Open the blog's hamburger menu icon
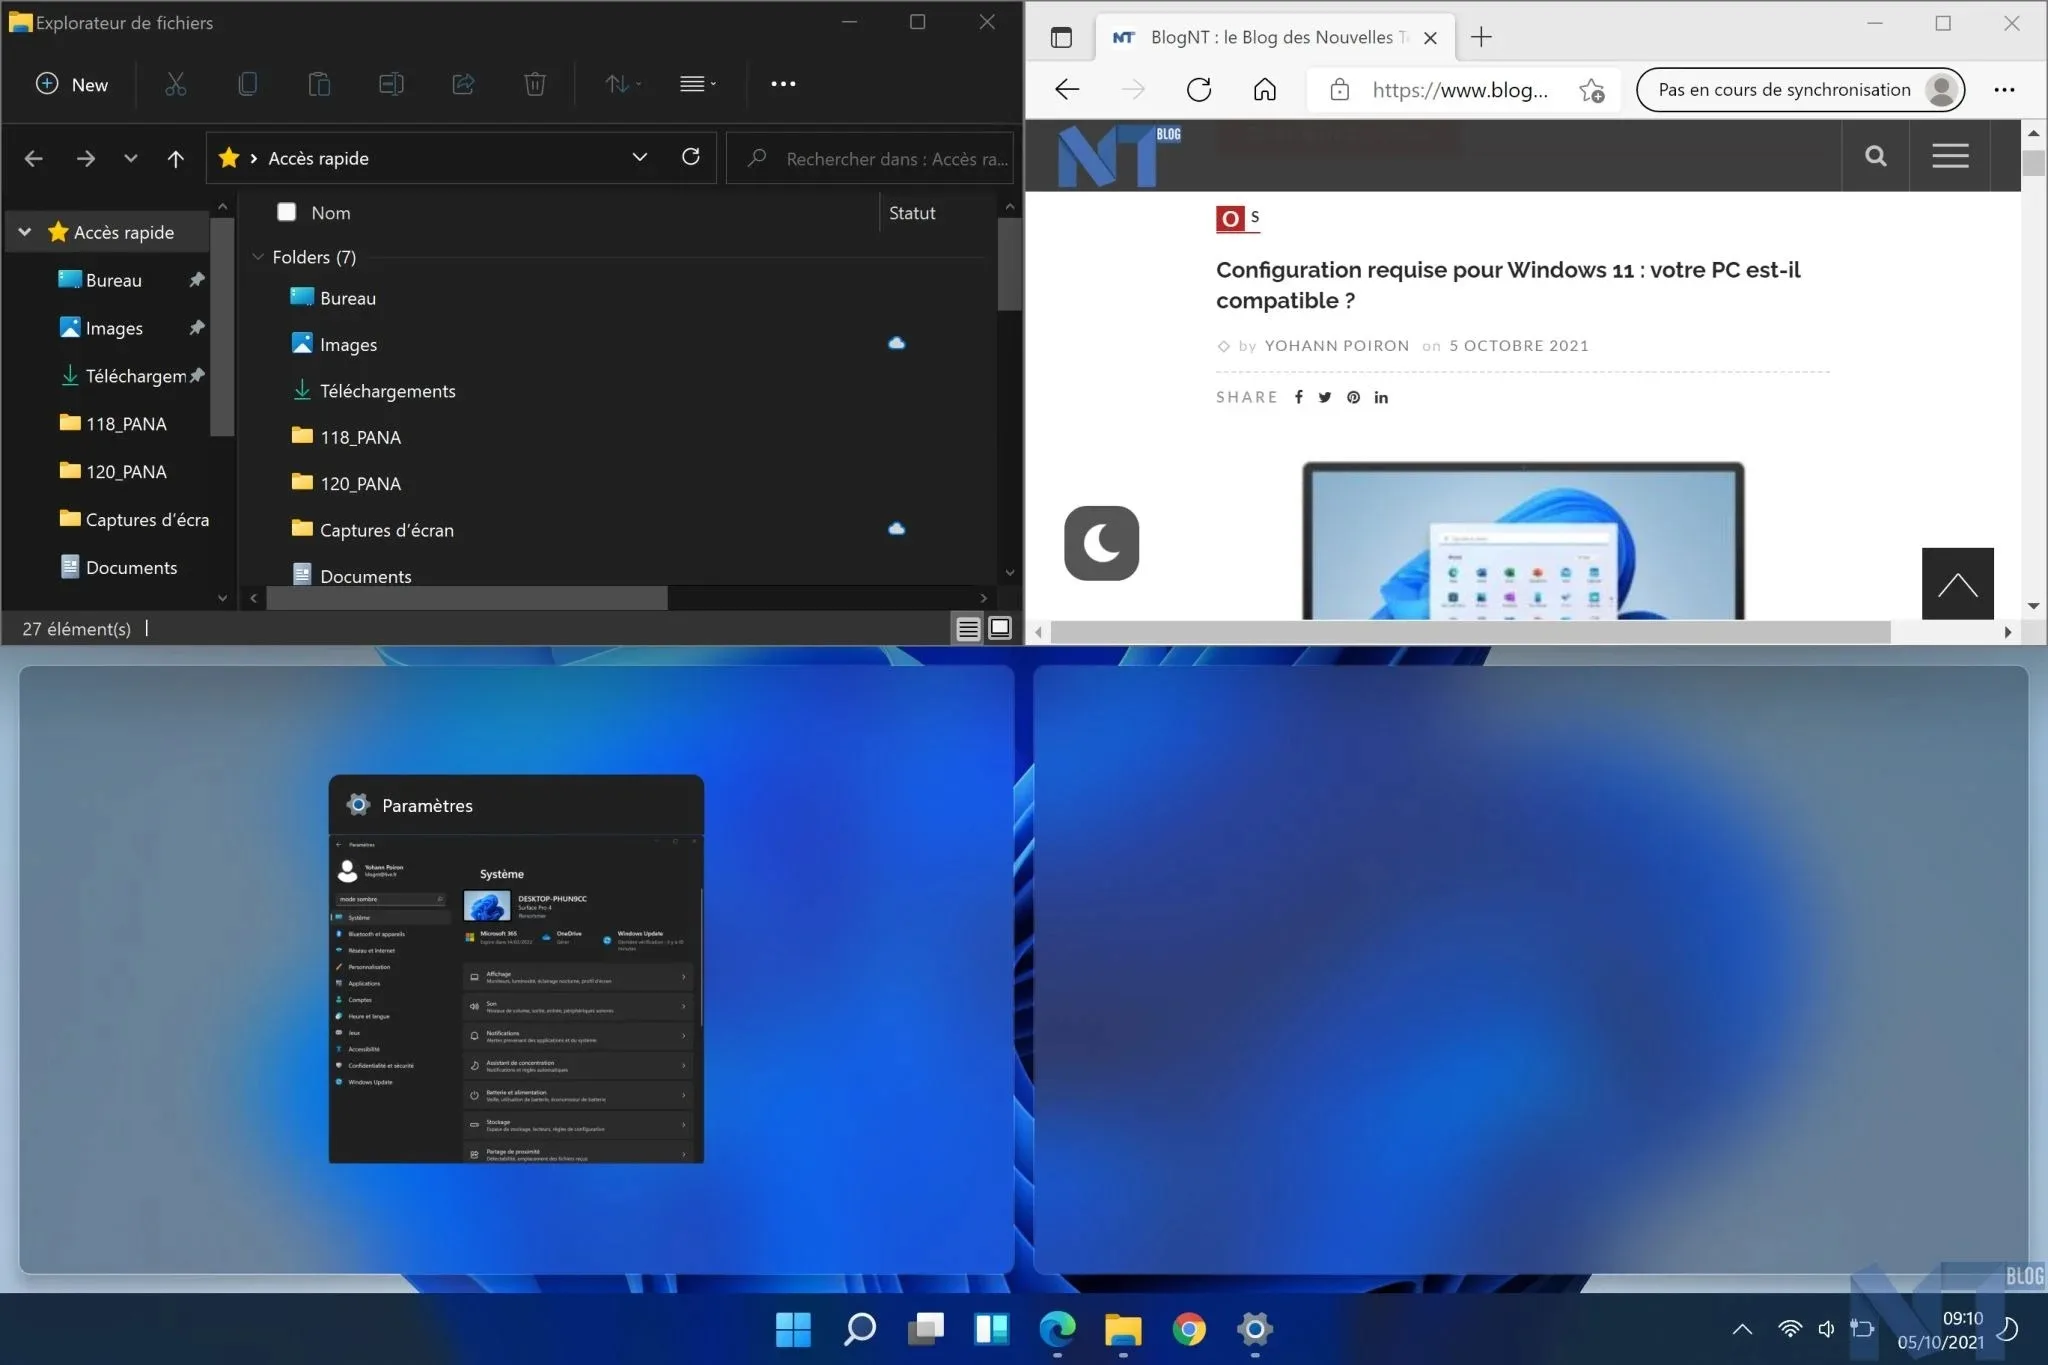 coord(1950,156)
